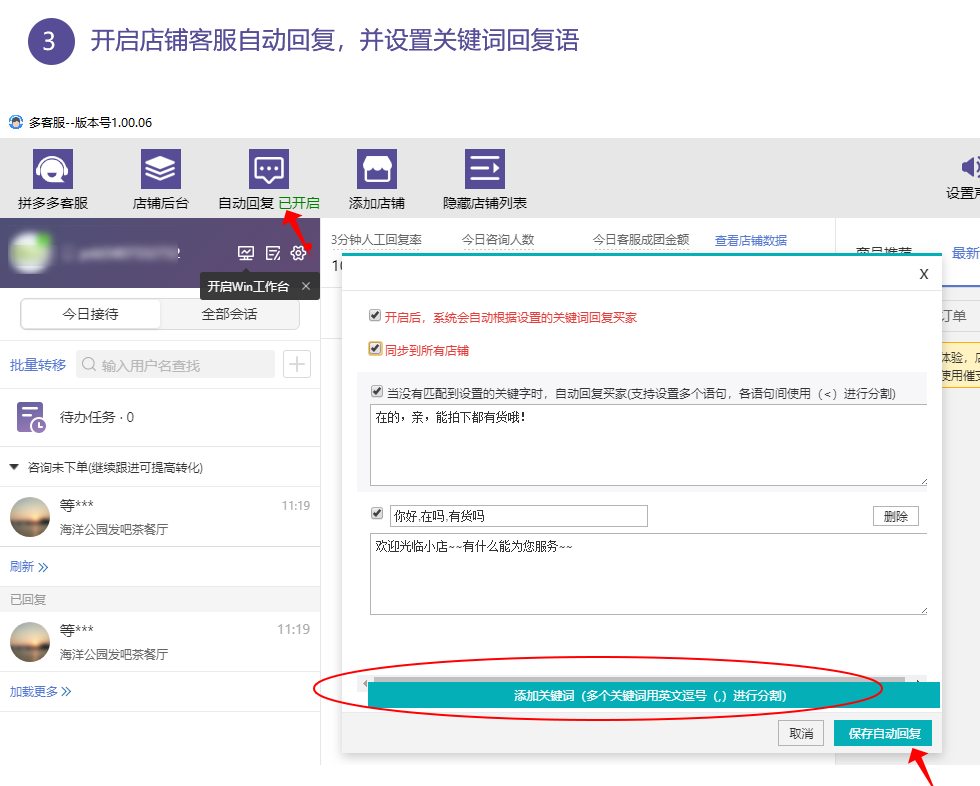Image resolution: width=980 pixels, height=786 pixels.
Task: Dismiss the 开启Win工作台 tooltip
Action: click(x=306, y=286)
